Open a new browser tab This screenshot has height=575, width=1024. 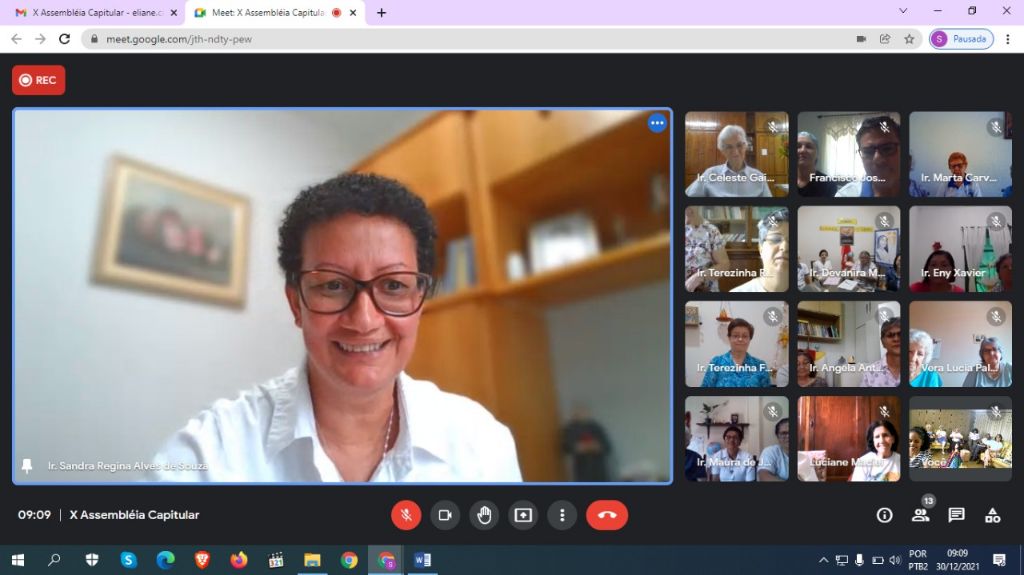click(381, 13)
